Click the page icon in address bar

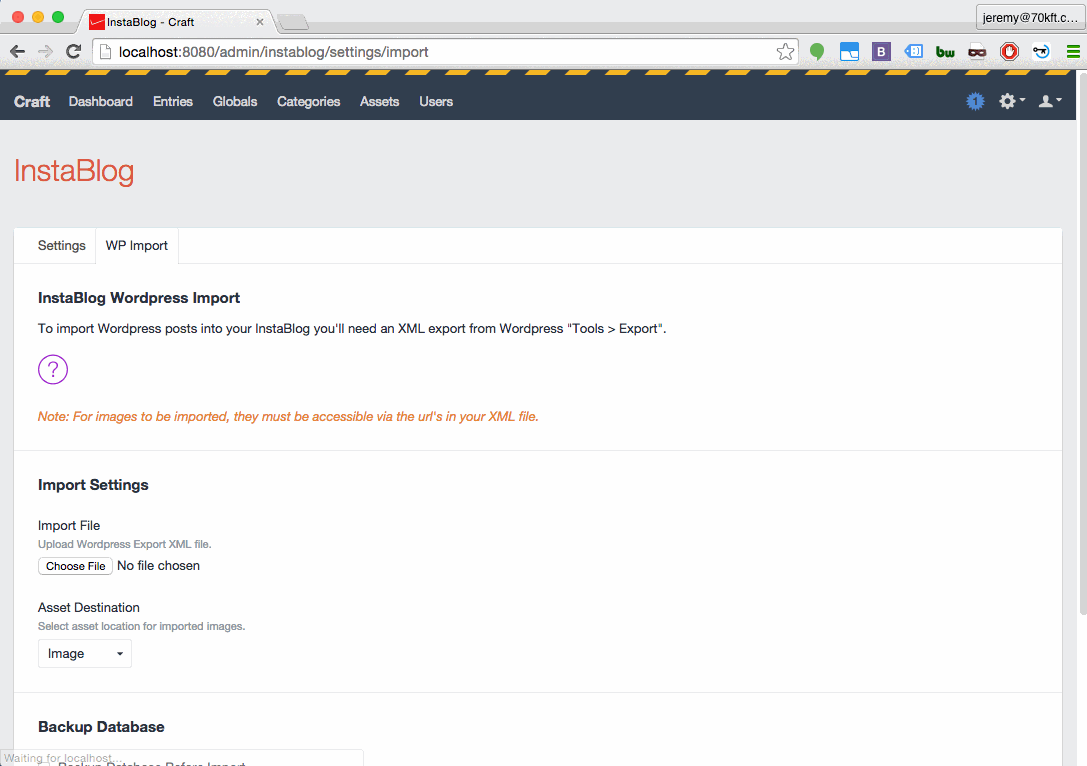(x=105, y=51)
